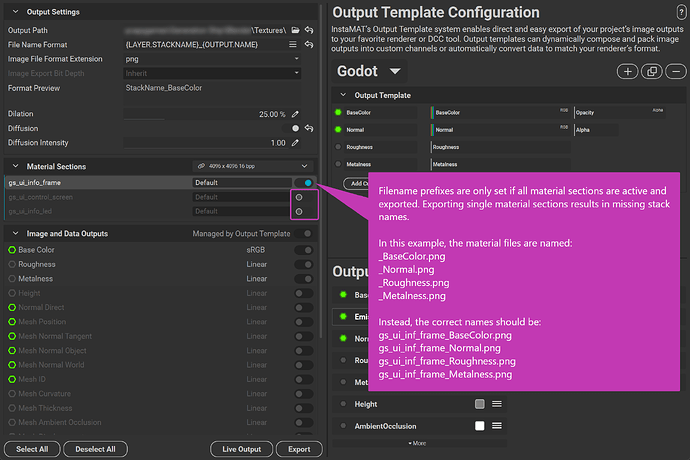
Task: Open the File Name Format token menu
Action: 293,44
